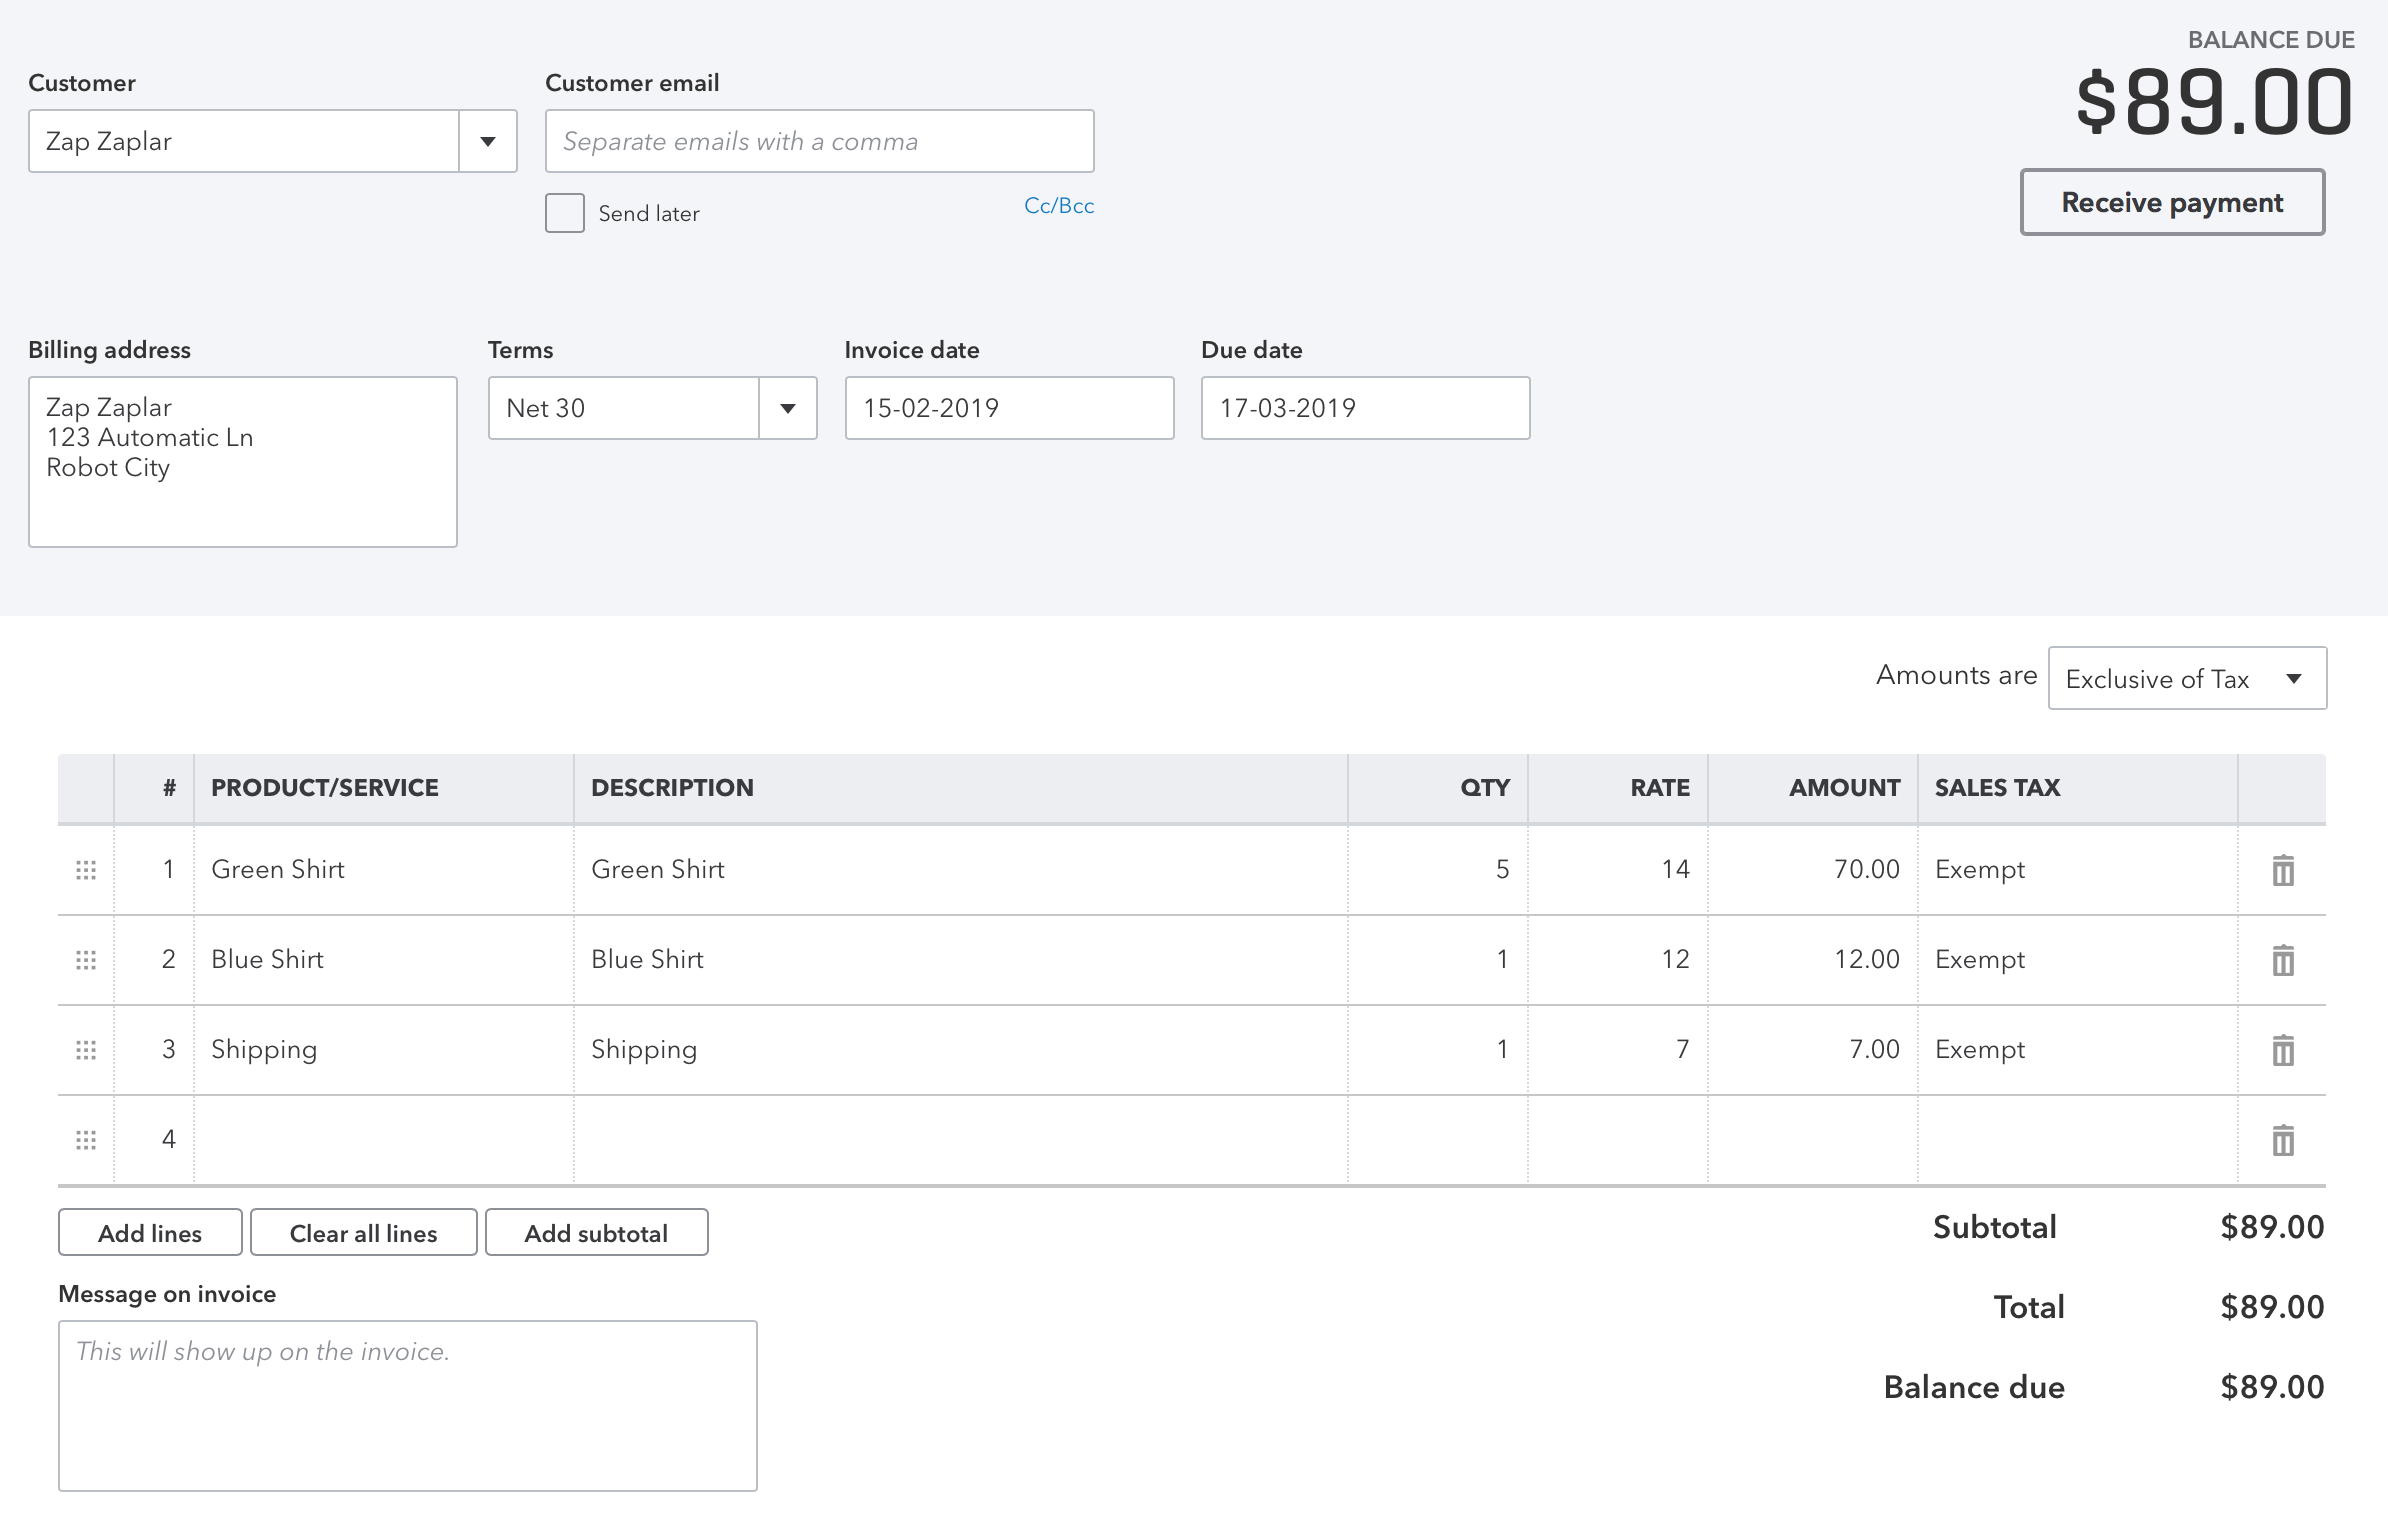The image size is (2388, 1524).
Task: Click the drag handle for Blue Shirt row
Action: (86, 960)
